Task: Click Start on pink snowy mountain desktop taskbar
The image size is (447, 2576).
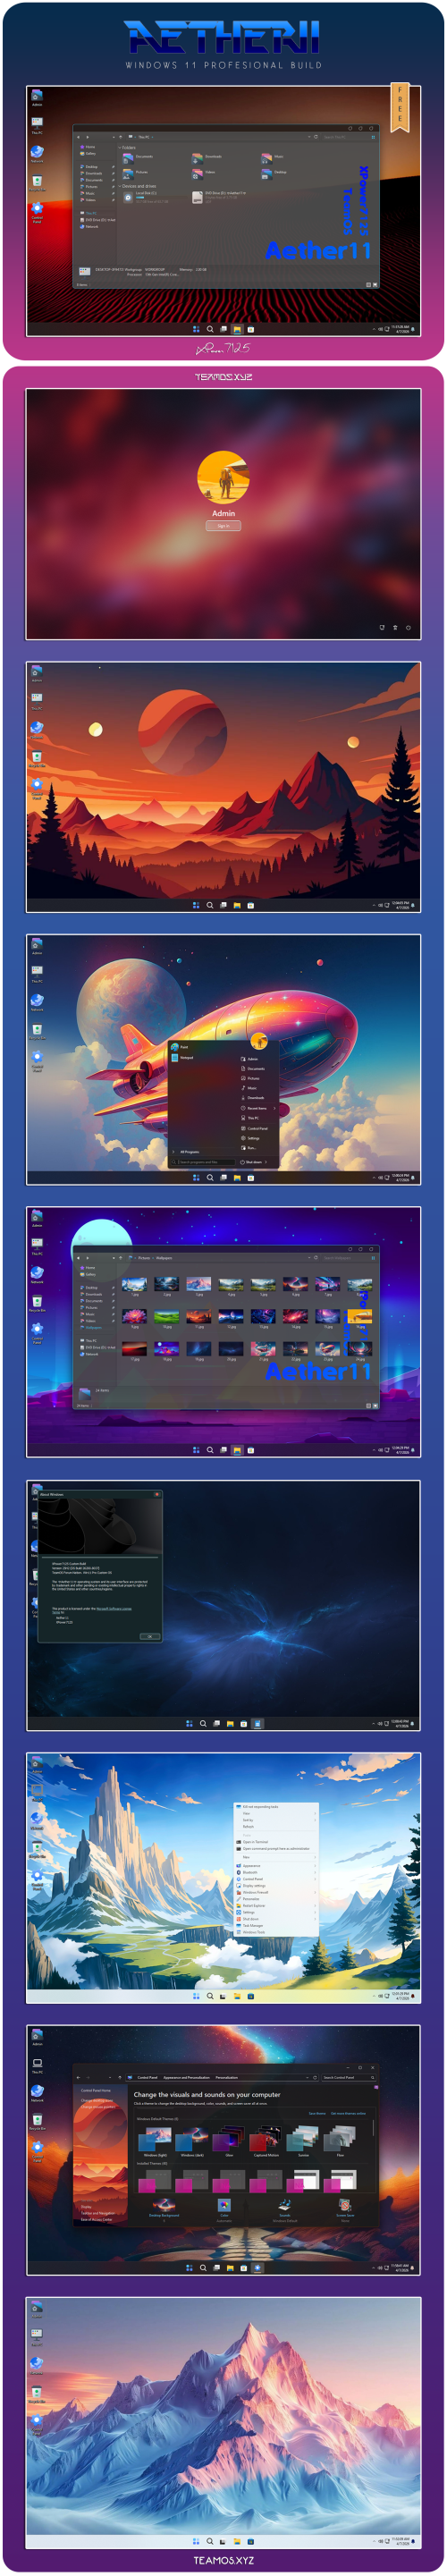Action: pos(196,2541)
